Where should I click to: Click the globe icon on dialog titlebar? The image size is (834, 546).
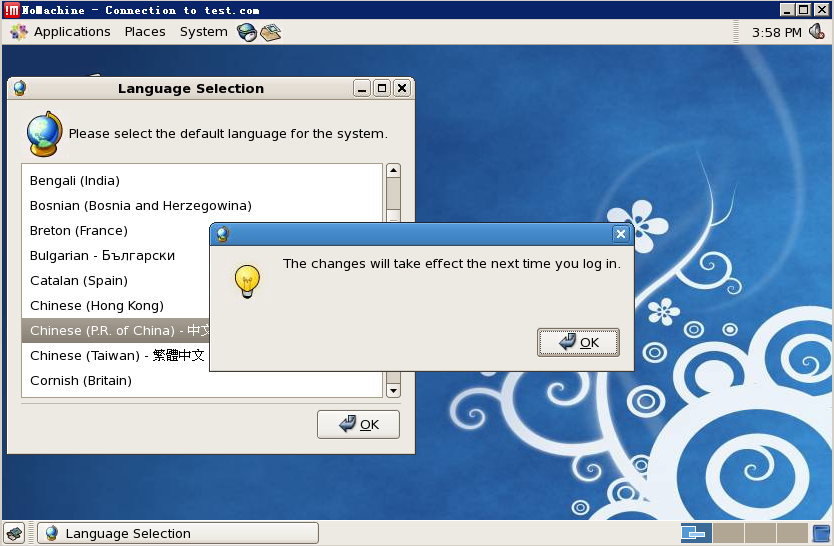click(223, 234)
